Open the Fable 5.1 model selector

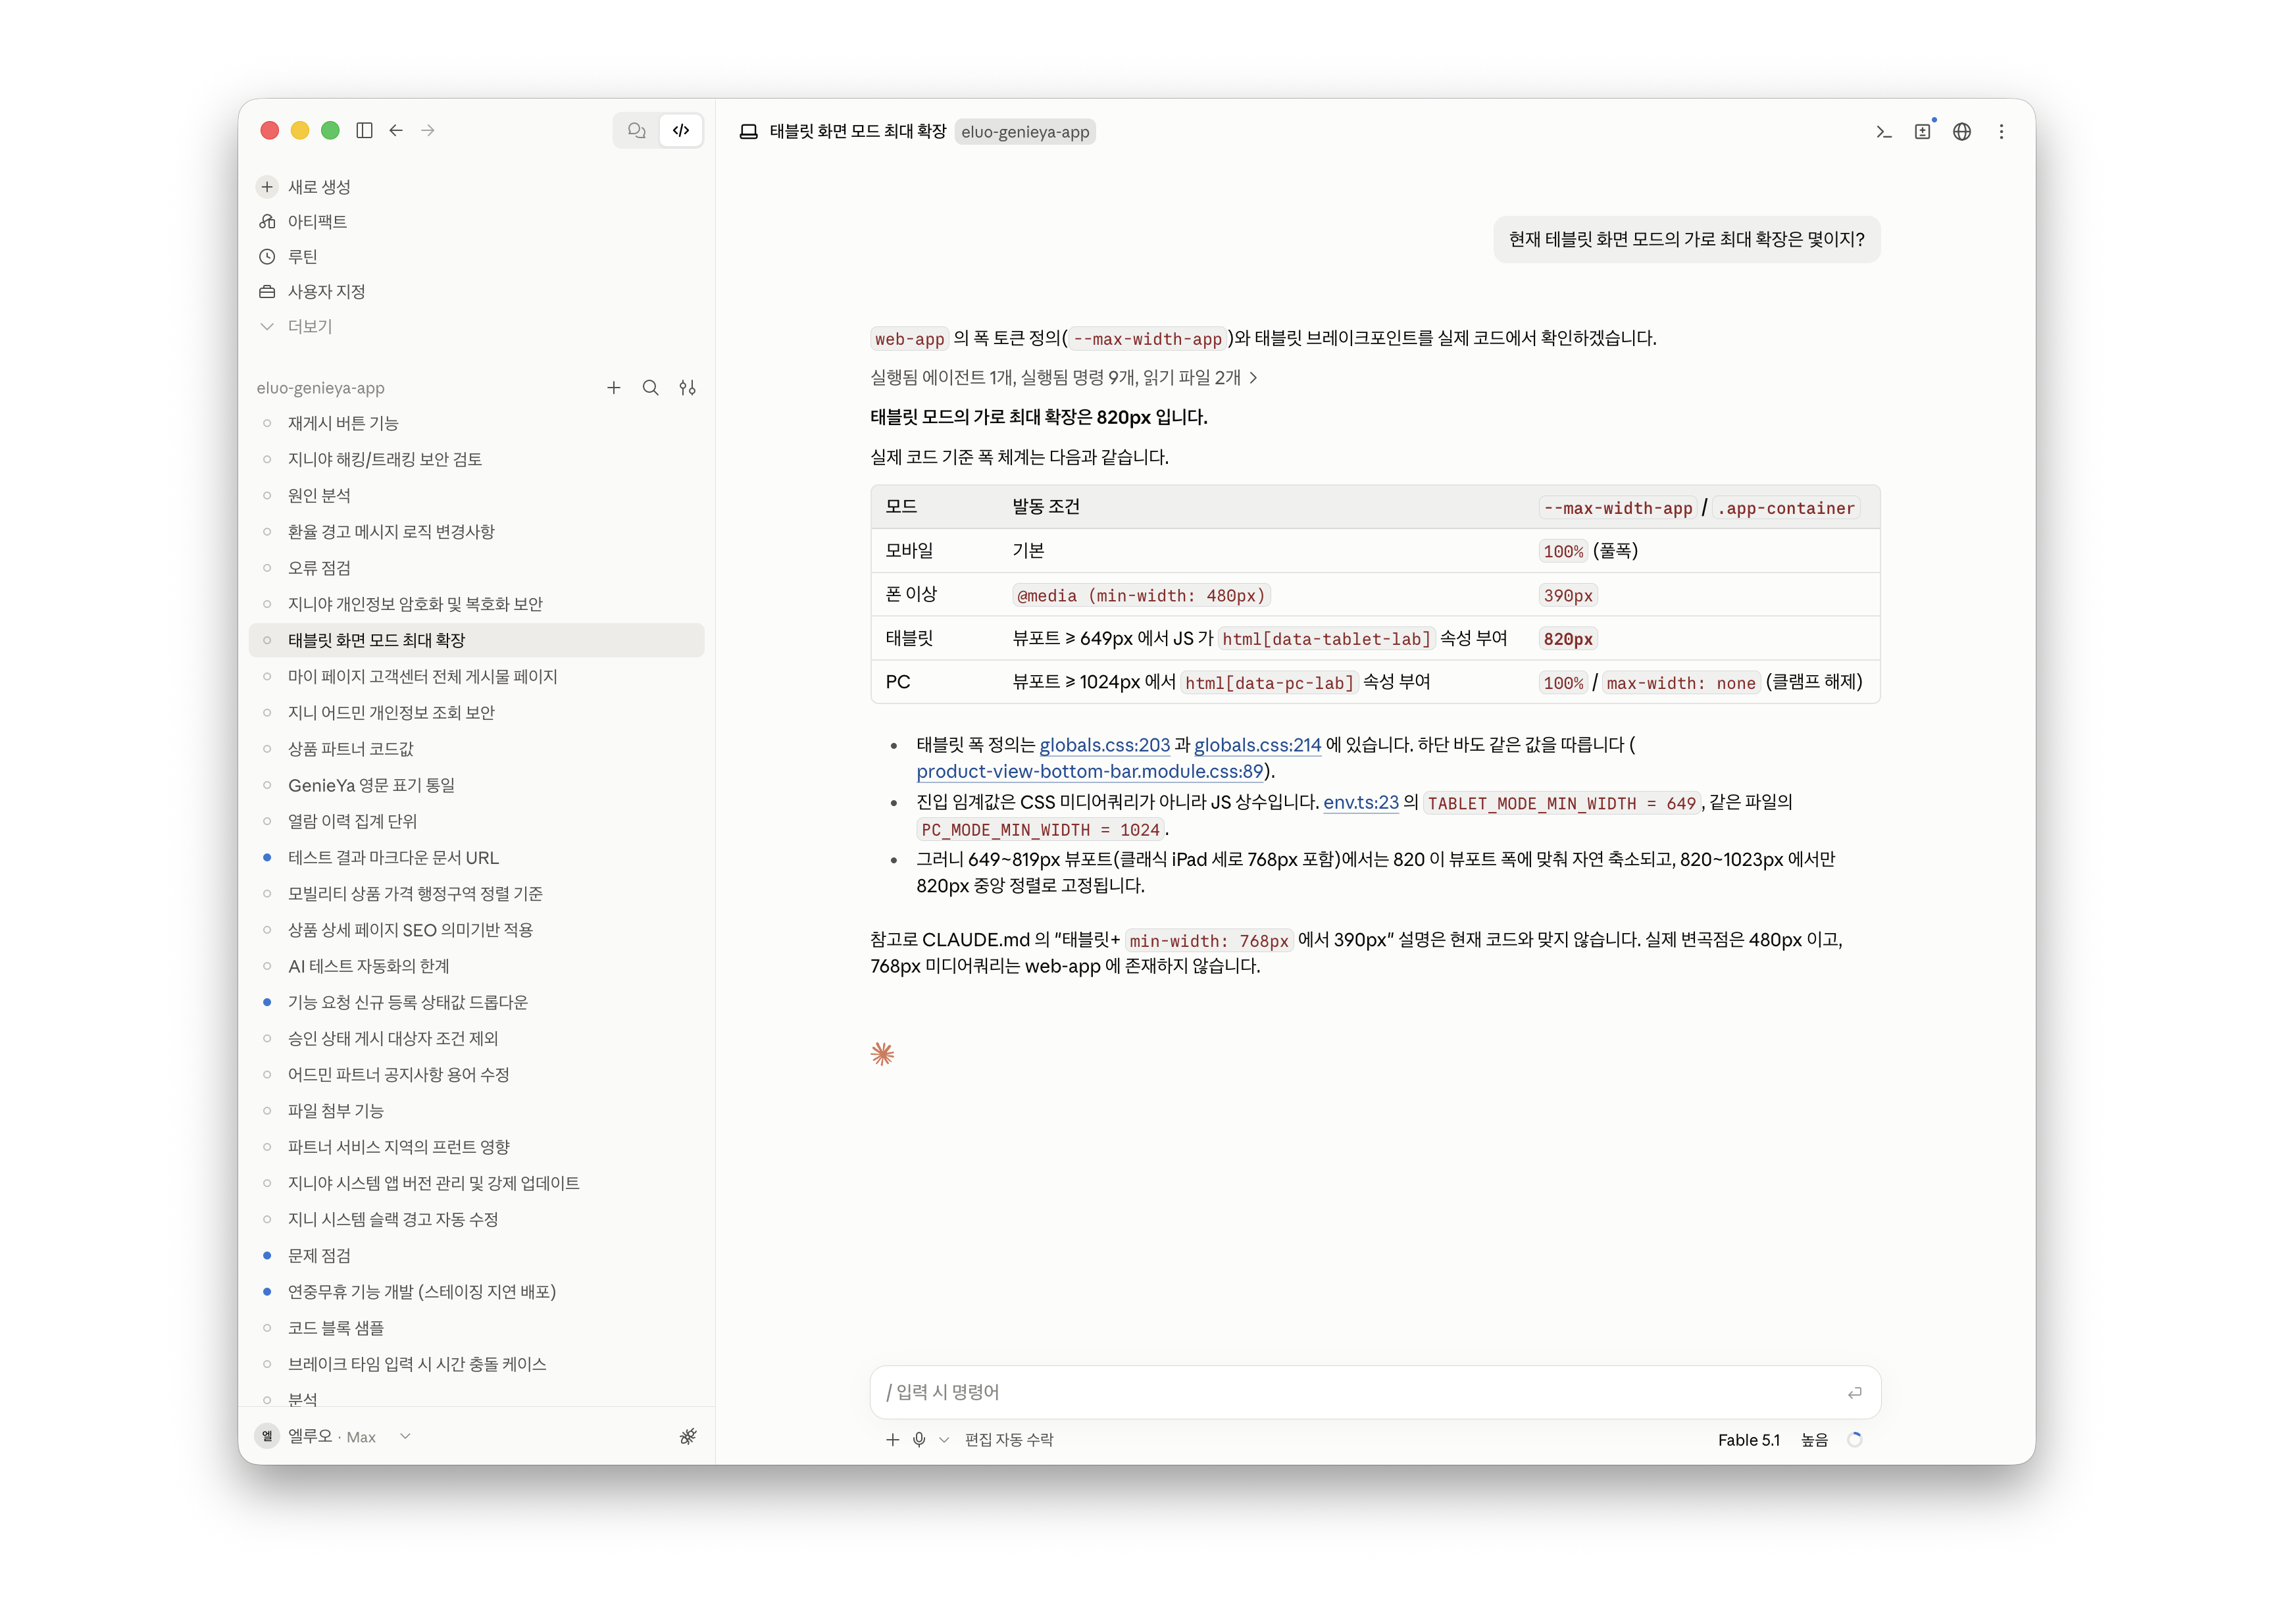coord(1748,1439)
